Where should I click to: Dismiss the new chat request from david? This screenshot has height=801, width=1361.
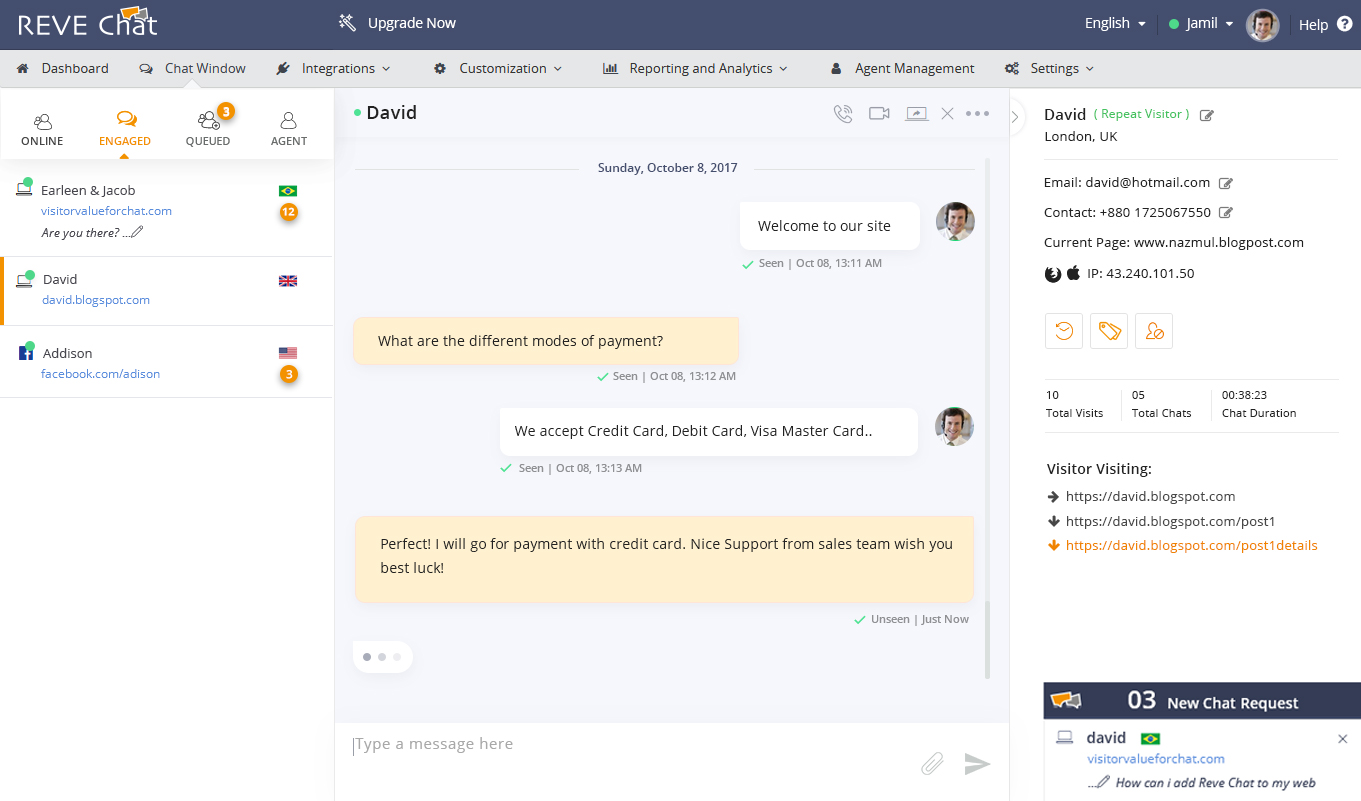point(1342,738)
